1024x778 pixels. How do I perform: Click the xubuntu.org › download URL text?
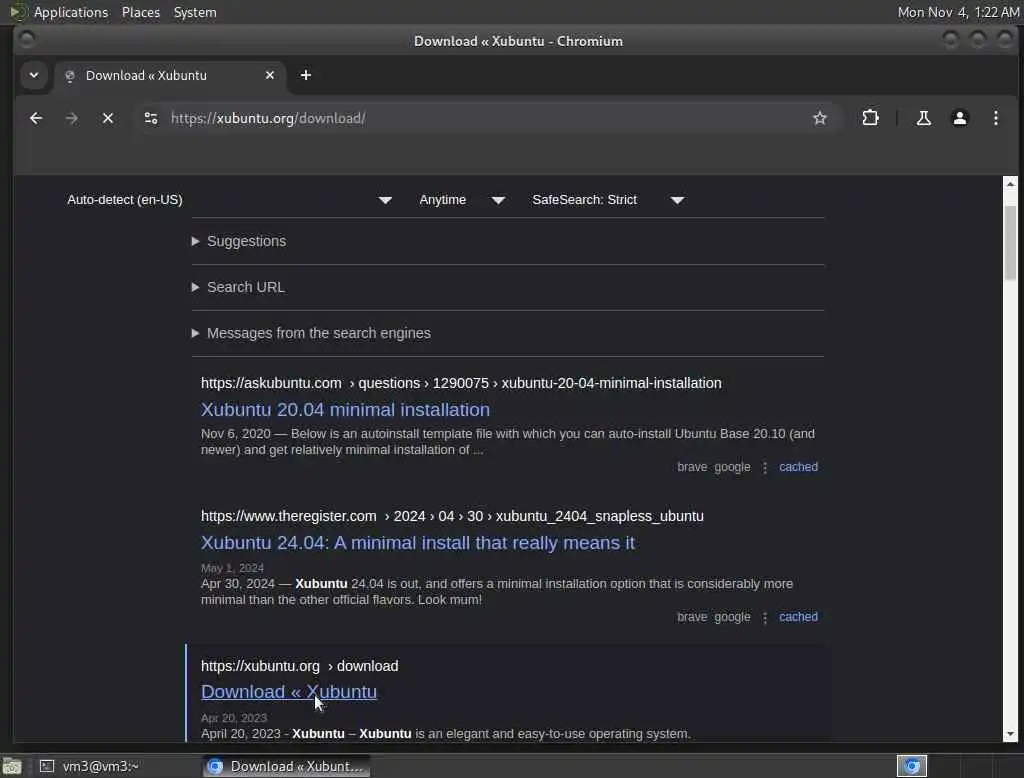coord(299,666)
